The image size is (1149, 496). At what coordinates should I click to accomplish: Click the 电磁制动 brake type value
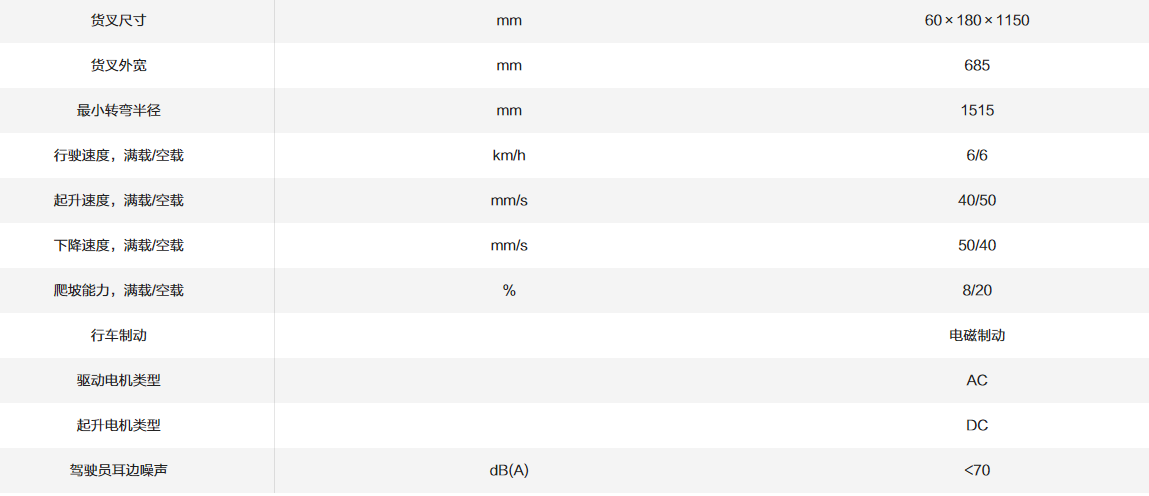point(976,335)
